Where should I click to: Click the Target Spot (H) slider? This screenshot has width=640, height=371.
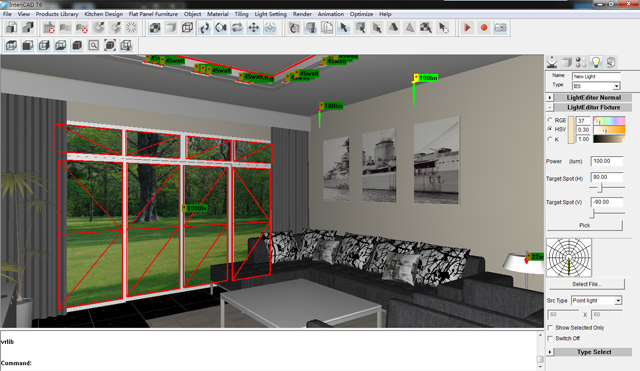pos(607,188)
